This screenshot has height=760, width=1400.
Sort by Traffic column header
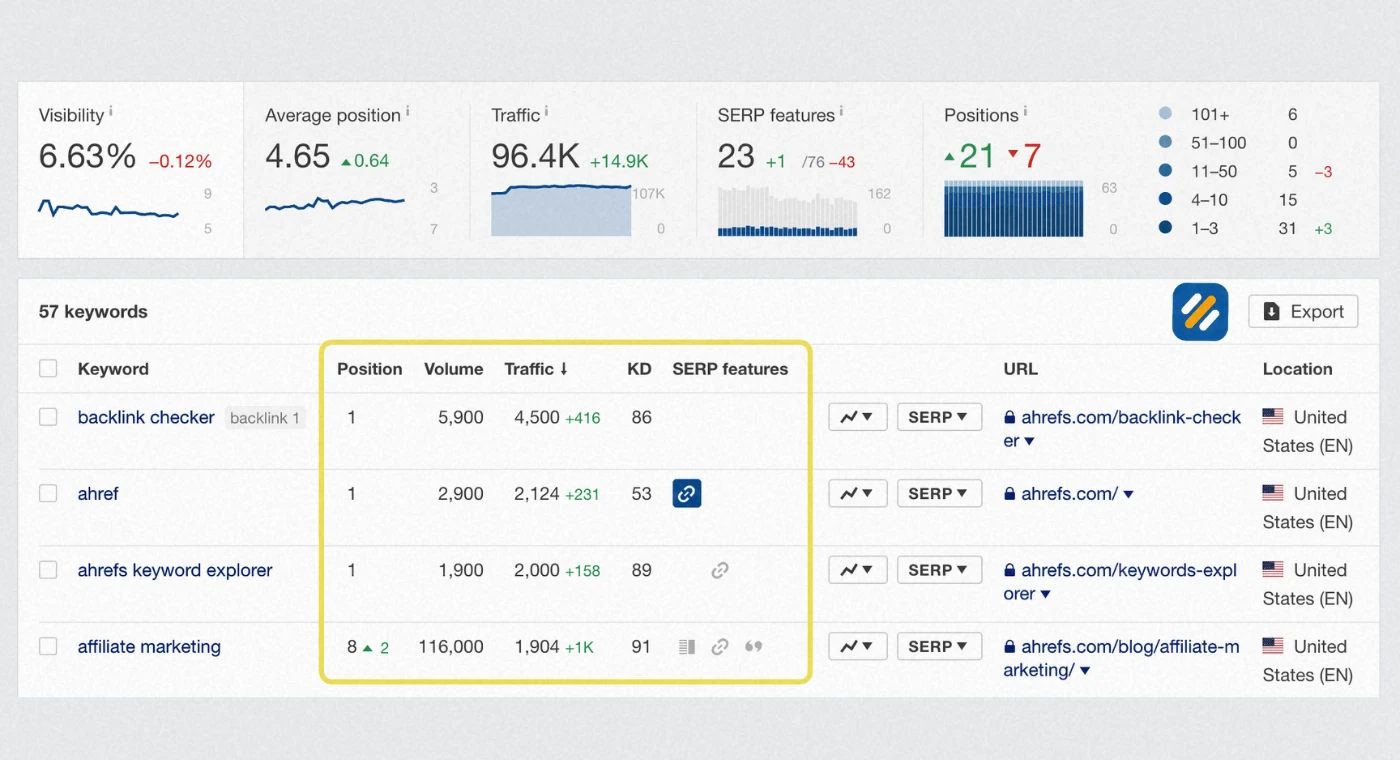point(536,369)
